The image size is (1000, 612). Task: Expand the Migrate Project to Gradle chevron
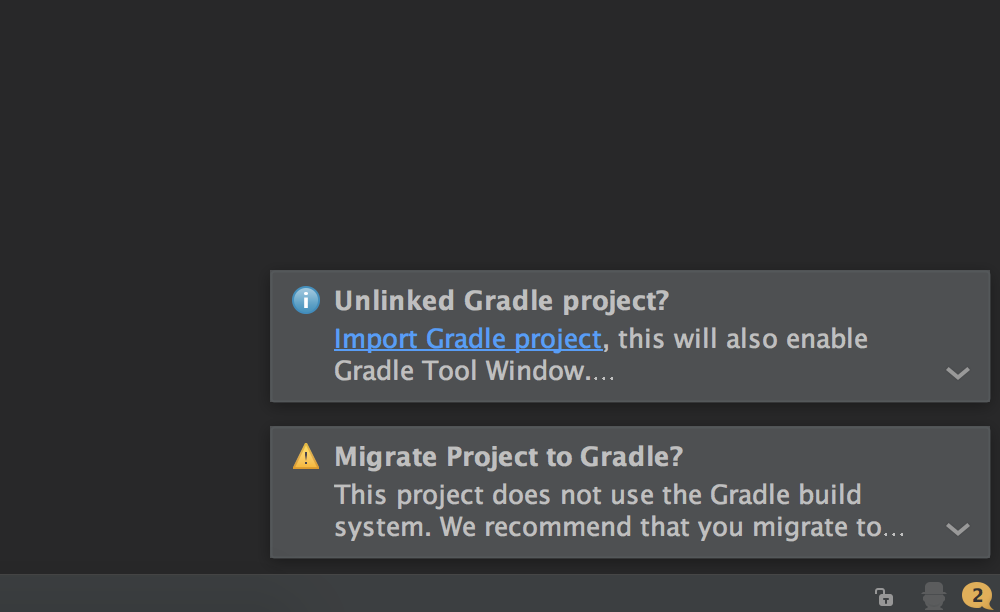957,529
